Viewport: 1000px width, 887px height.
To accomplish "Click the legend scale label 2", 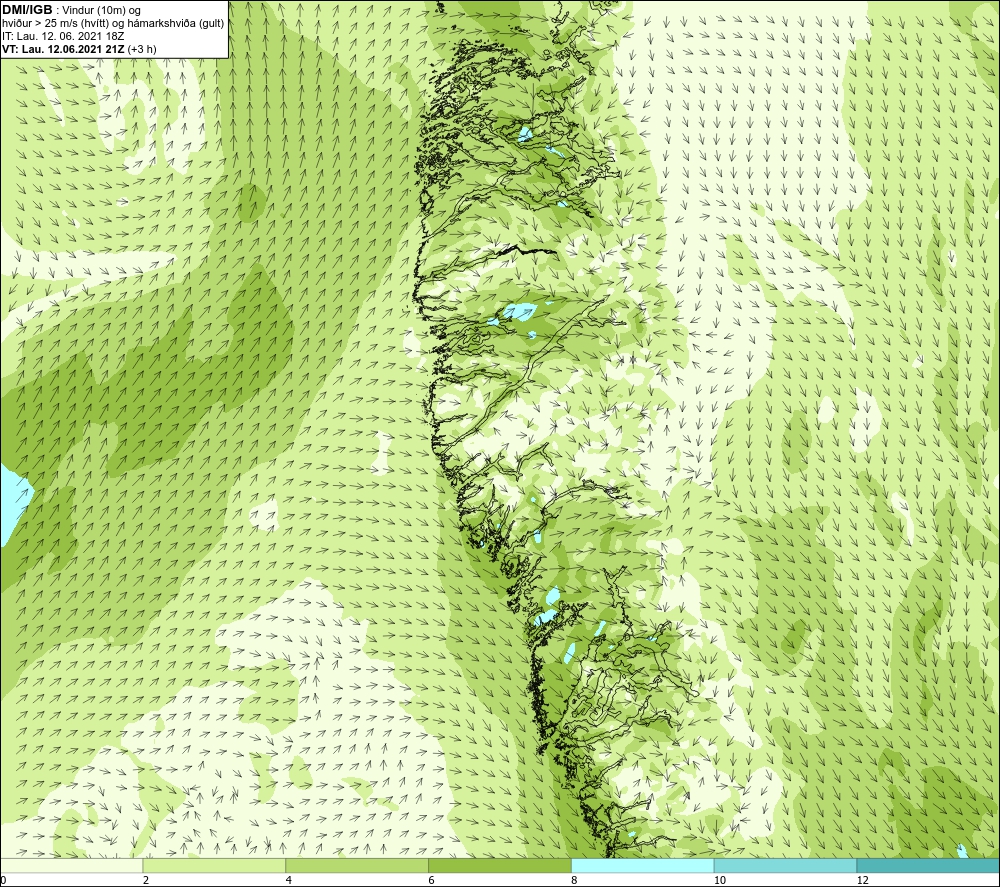I will pyautogui.click(x=146, y=881).
